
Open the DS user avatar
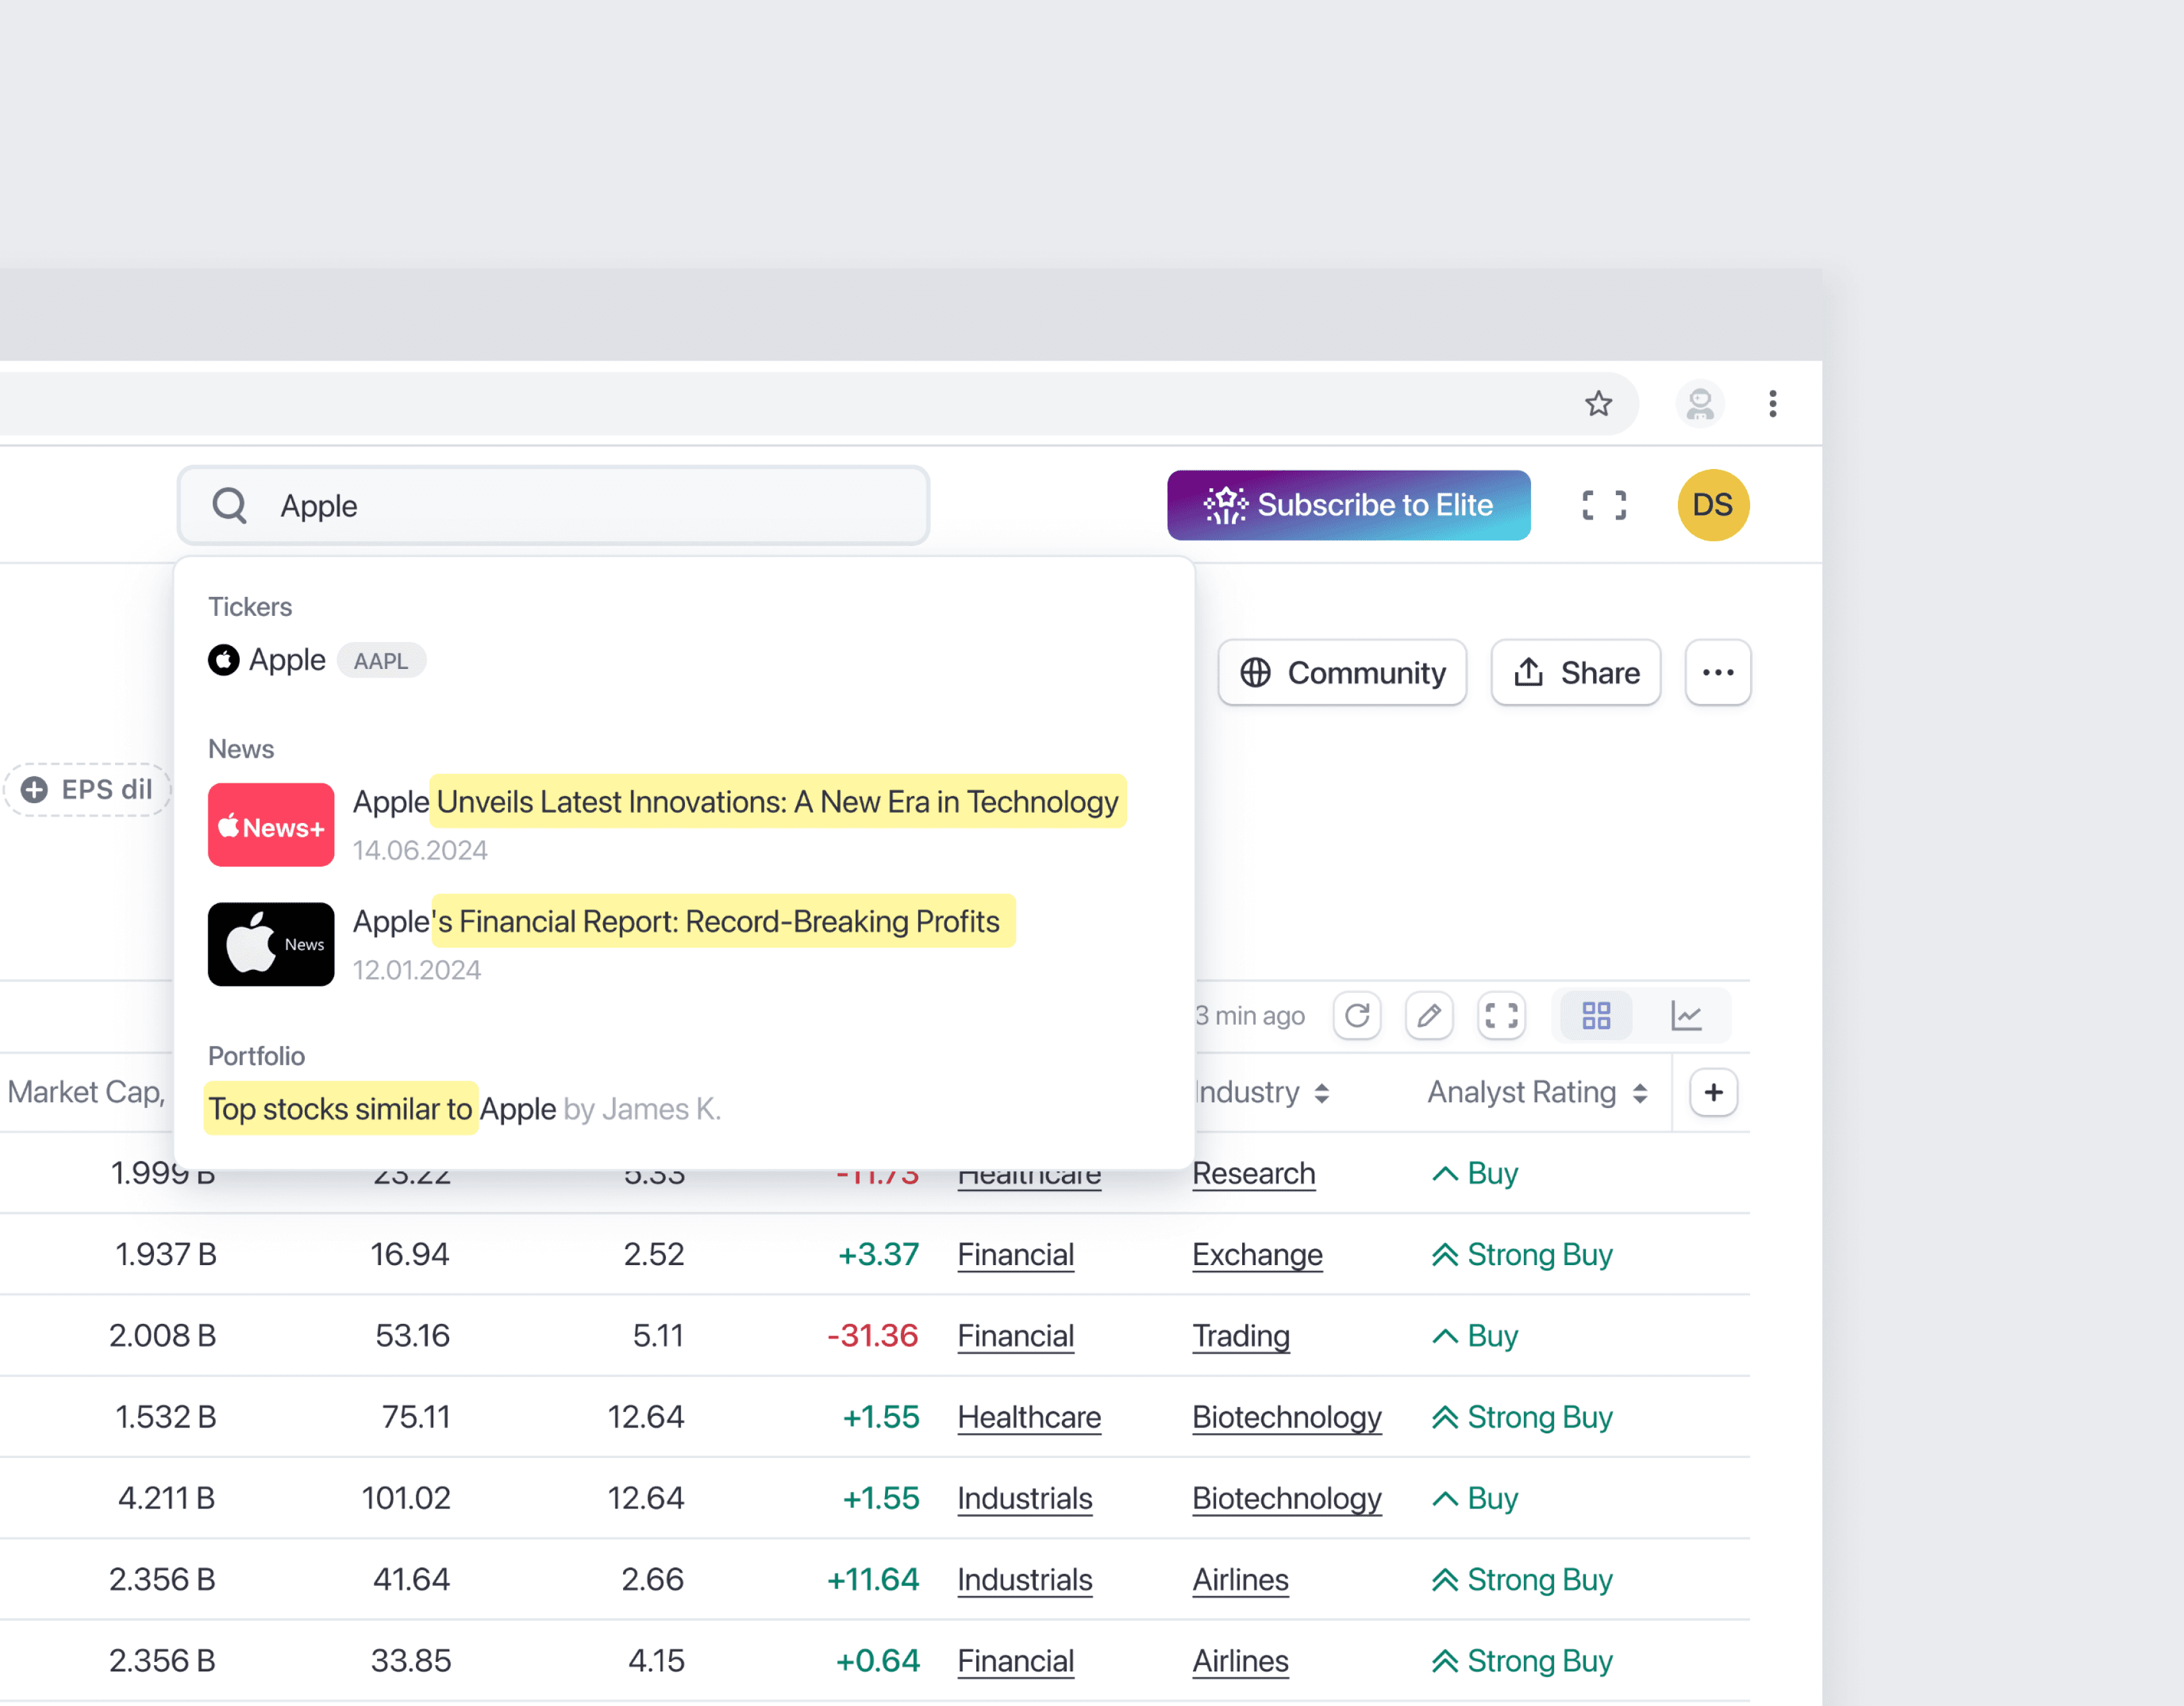click(1712, 505)
